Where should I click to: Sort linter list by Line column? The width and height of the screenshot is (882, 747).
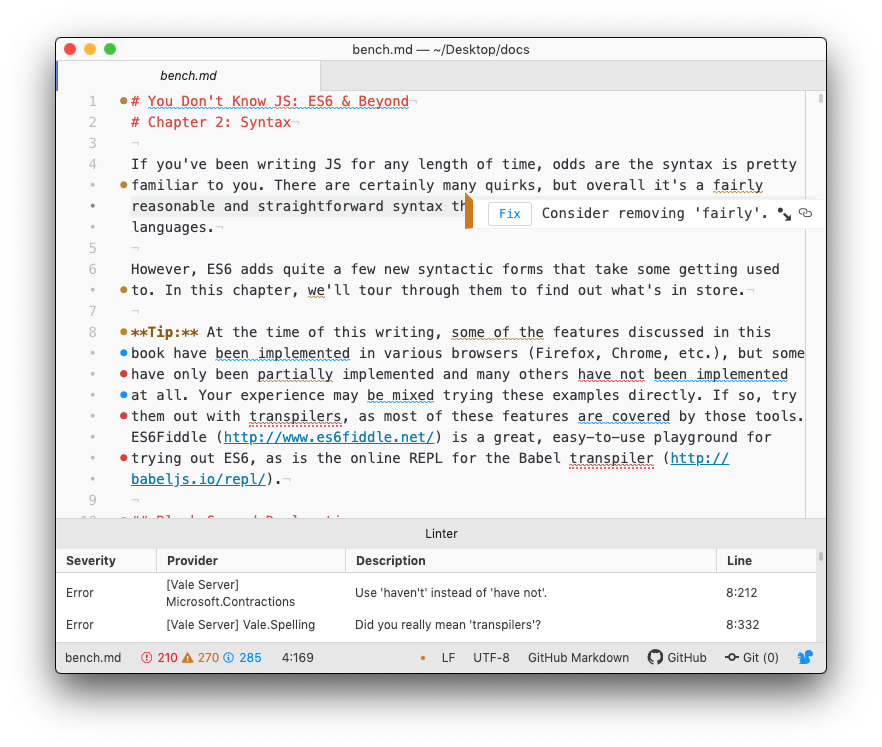coord(766,561)
